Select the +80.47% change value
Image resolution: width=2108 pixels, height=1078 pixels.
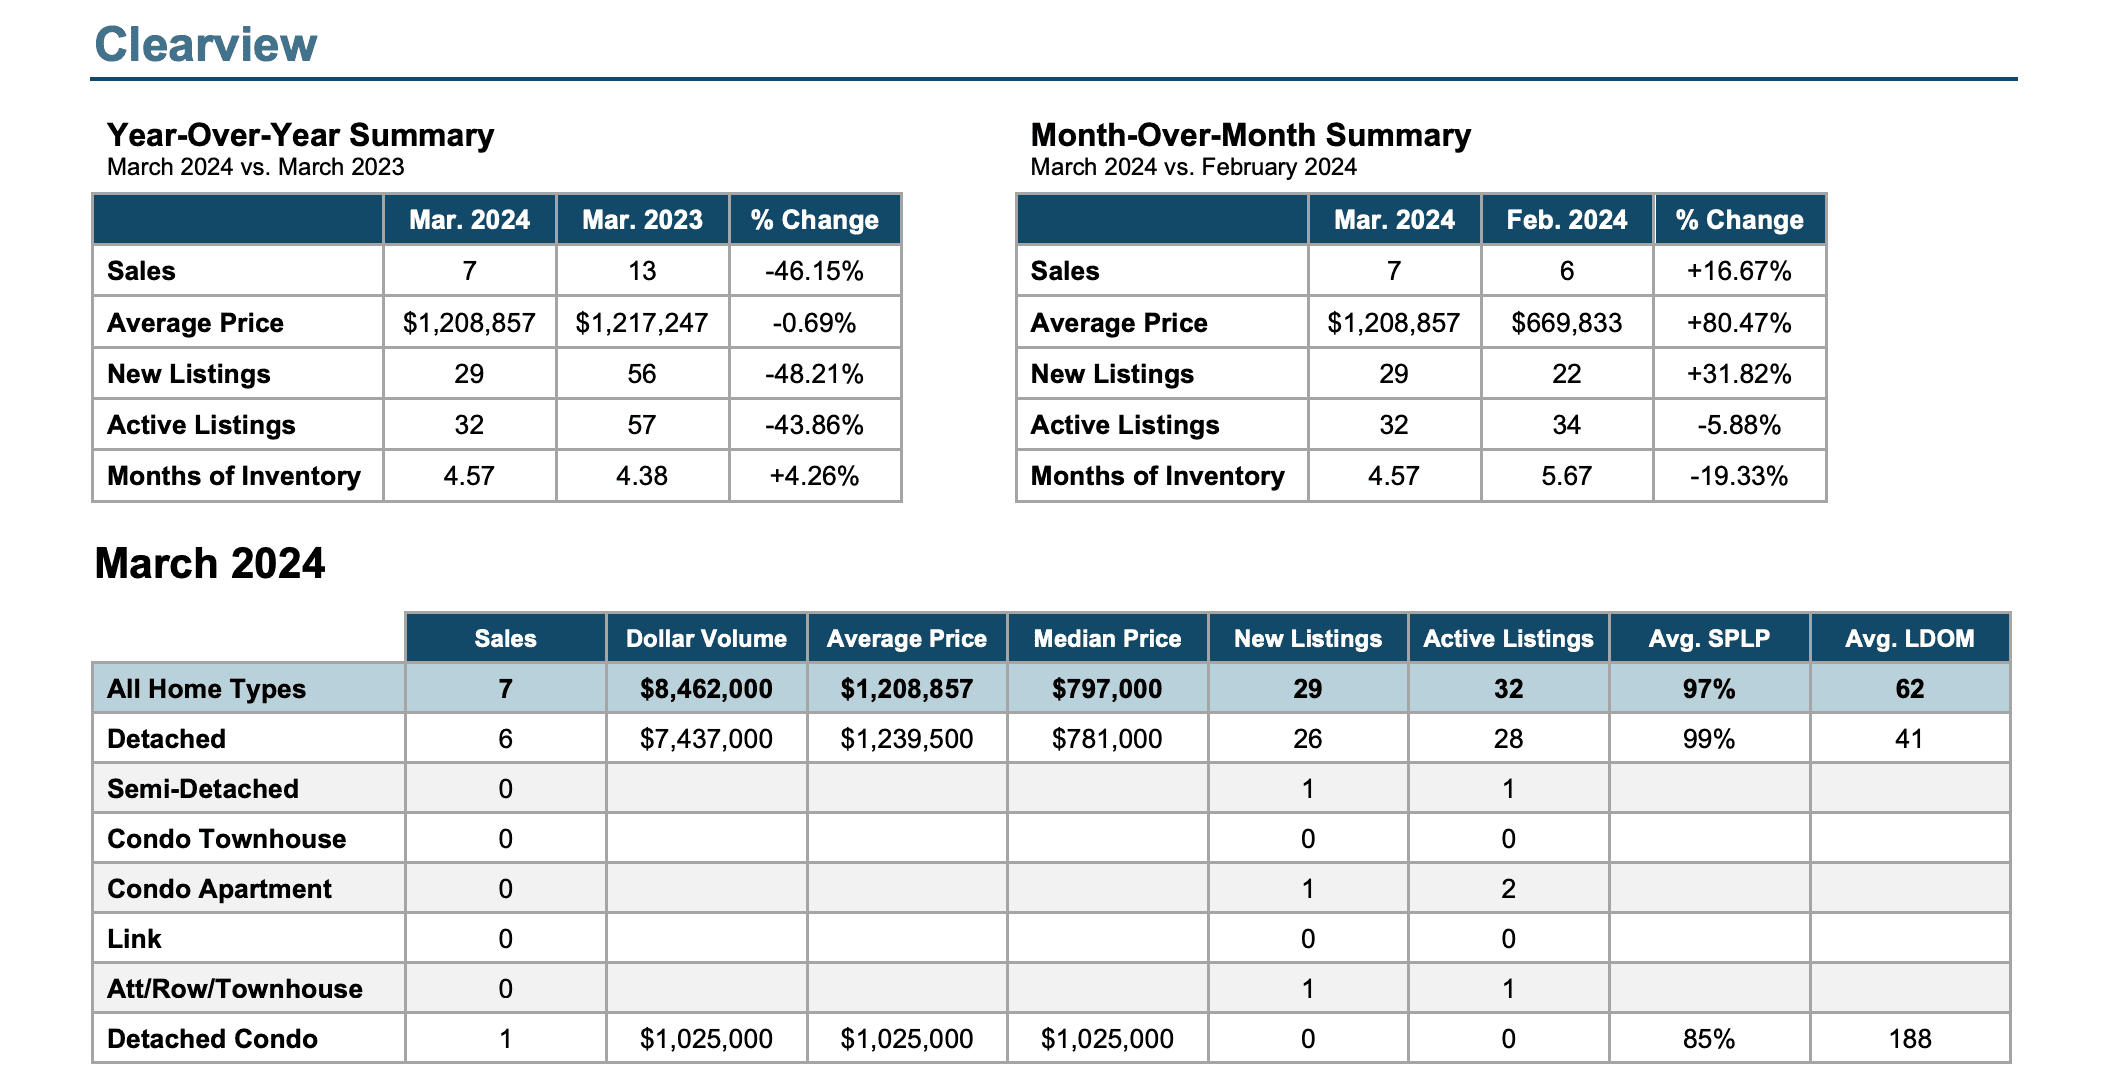[1739, 323]
